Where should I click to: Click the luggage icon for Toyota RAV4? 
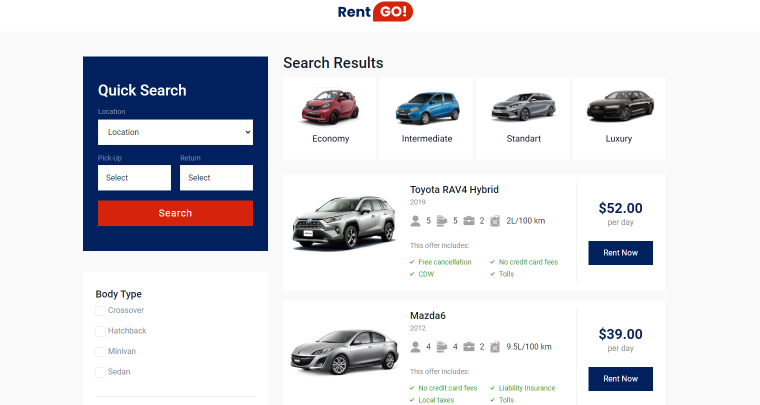pyautogui.click(x=469, y=221)
